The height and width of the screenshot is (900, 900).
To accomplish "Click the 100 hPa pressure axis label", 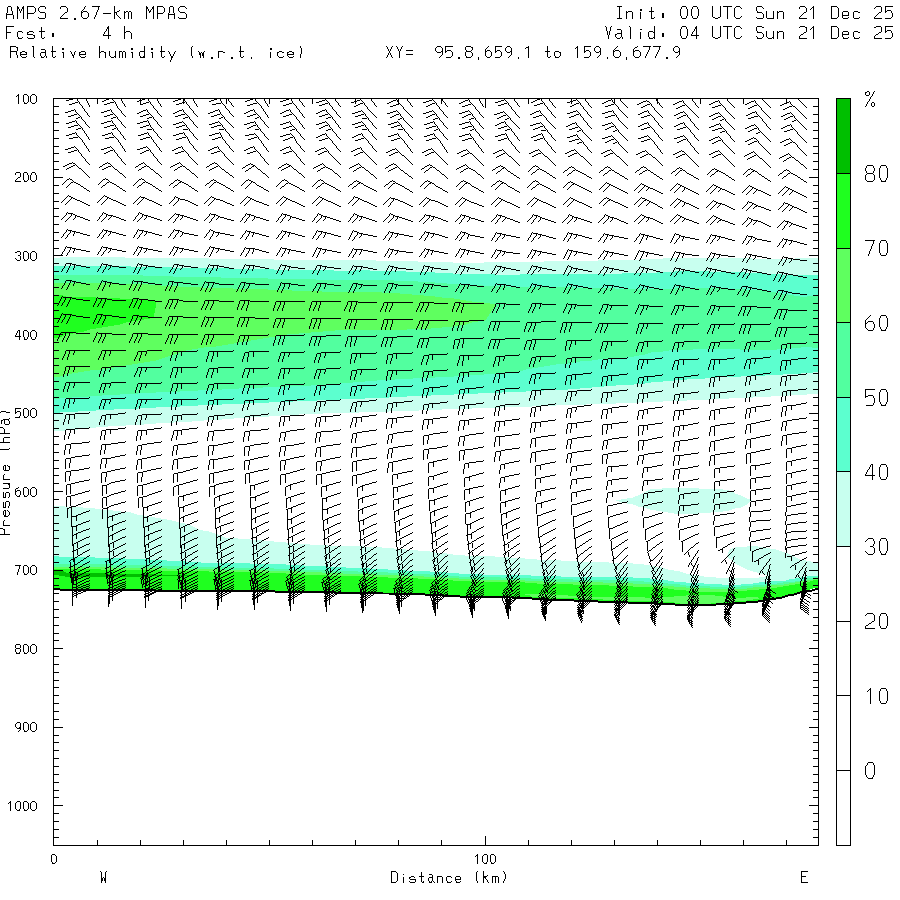I will pyautogui.click(x=26, y=99).
